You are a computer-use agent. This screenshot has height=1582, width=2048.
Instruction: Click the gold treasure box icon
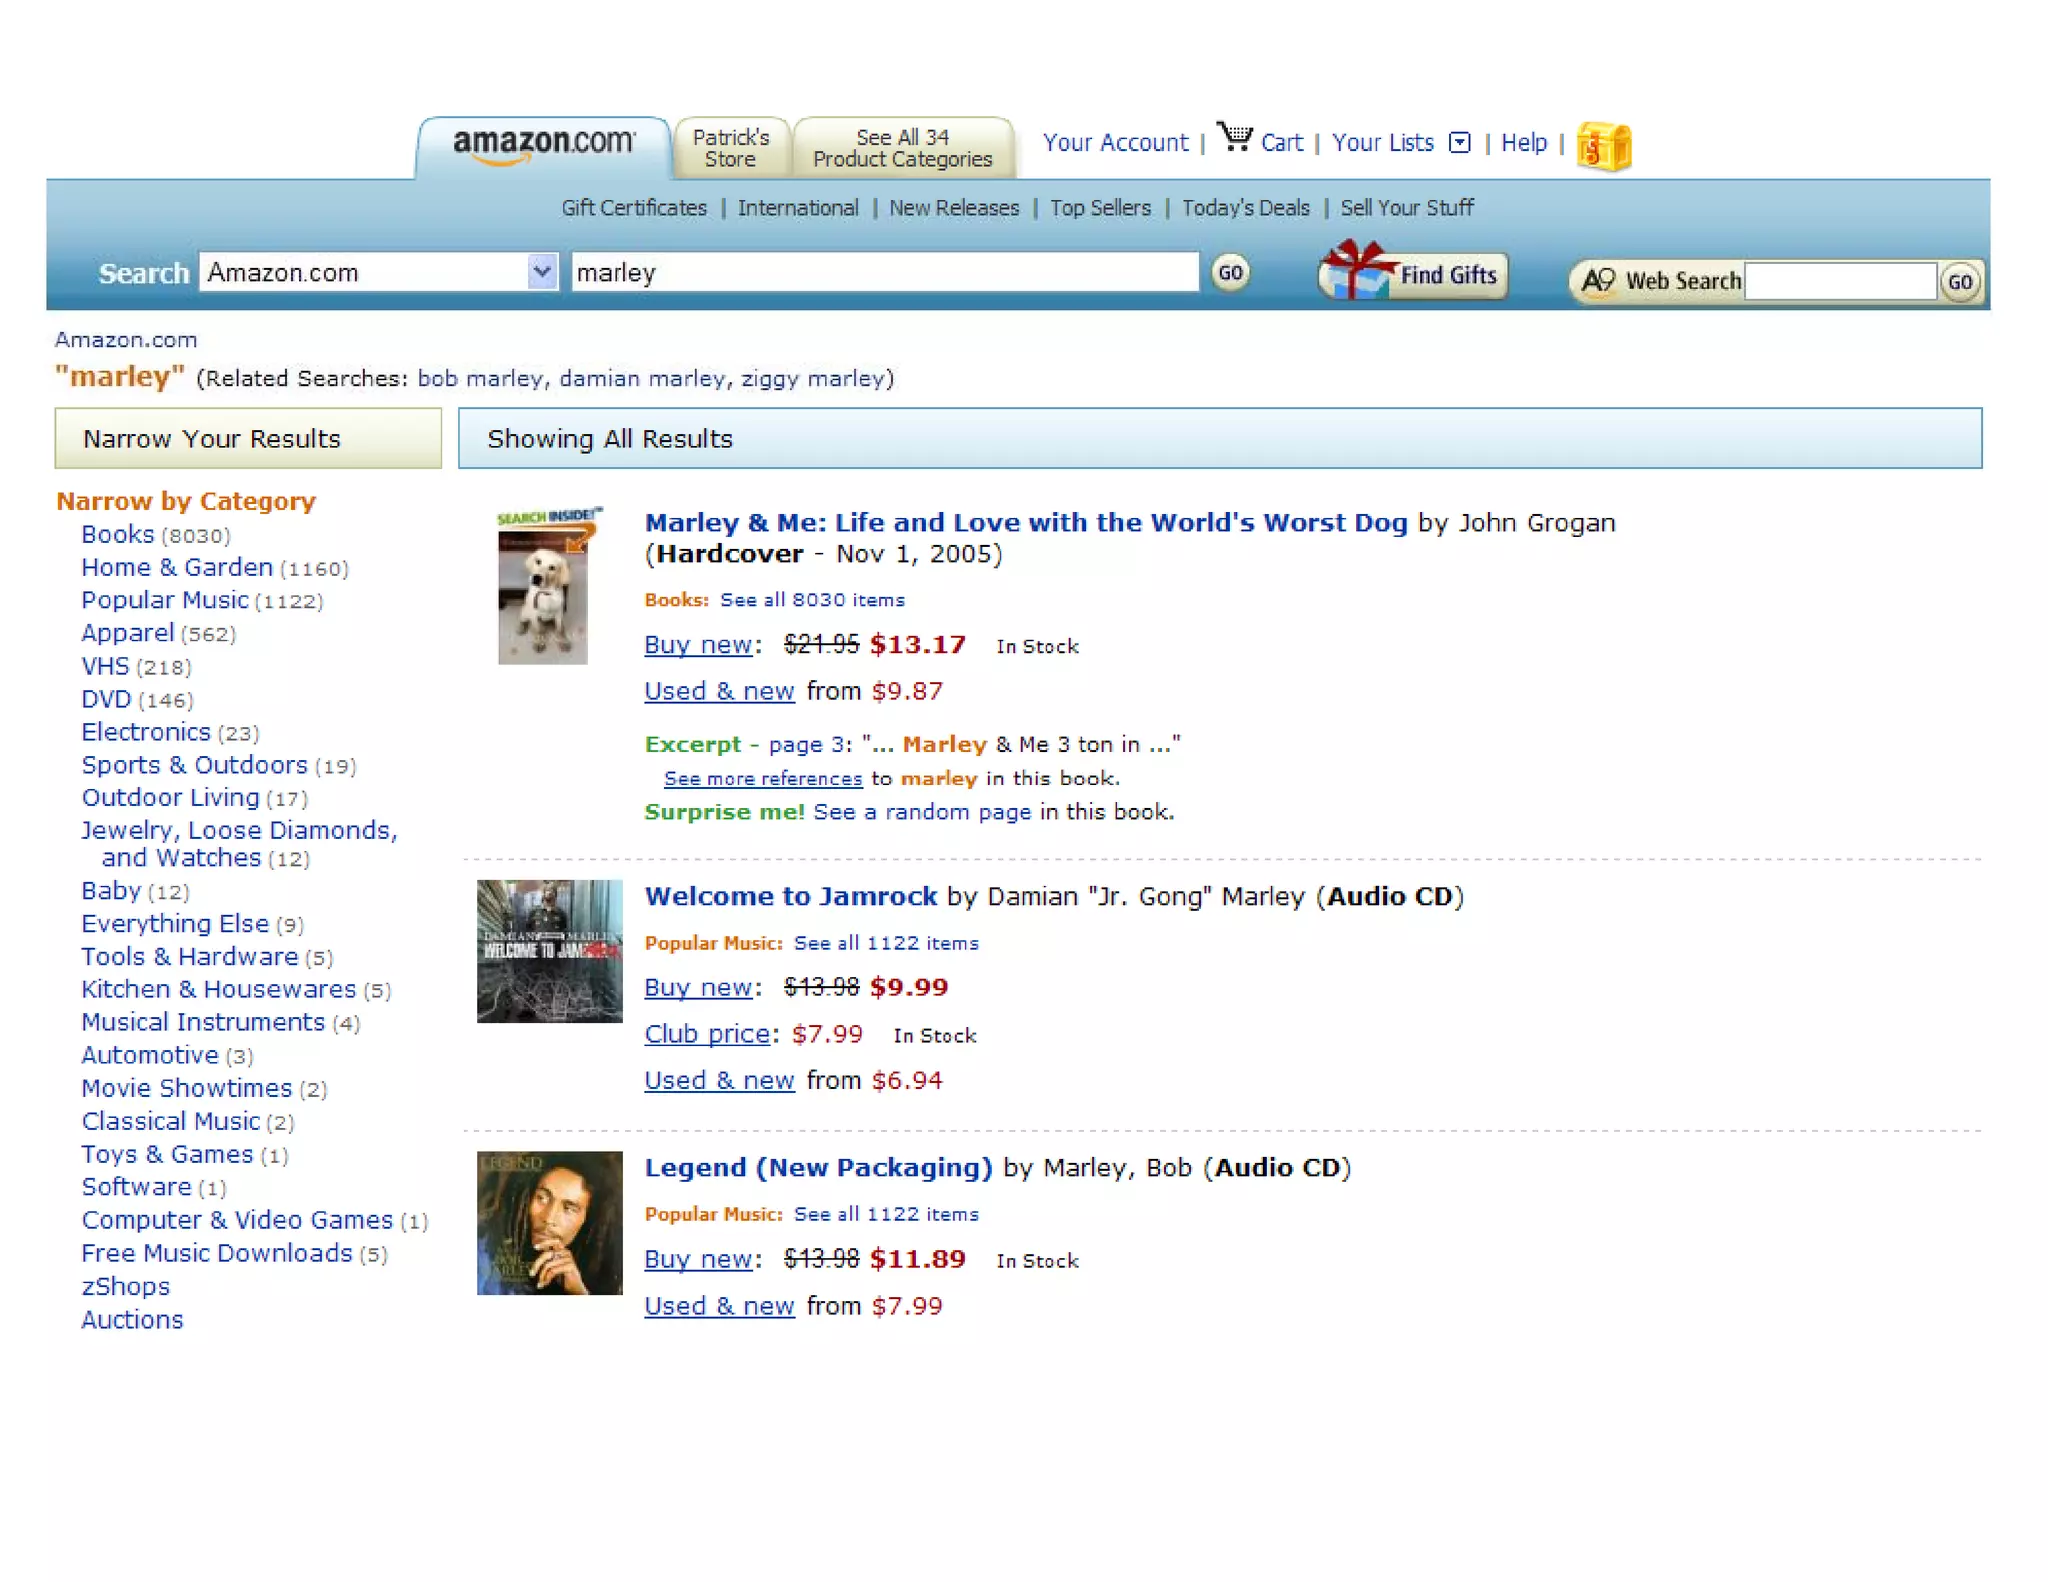[x=1603, y=147]
